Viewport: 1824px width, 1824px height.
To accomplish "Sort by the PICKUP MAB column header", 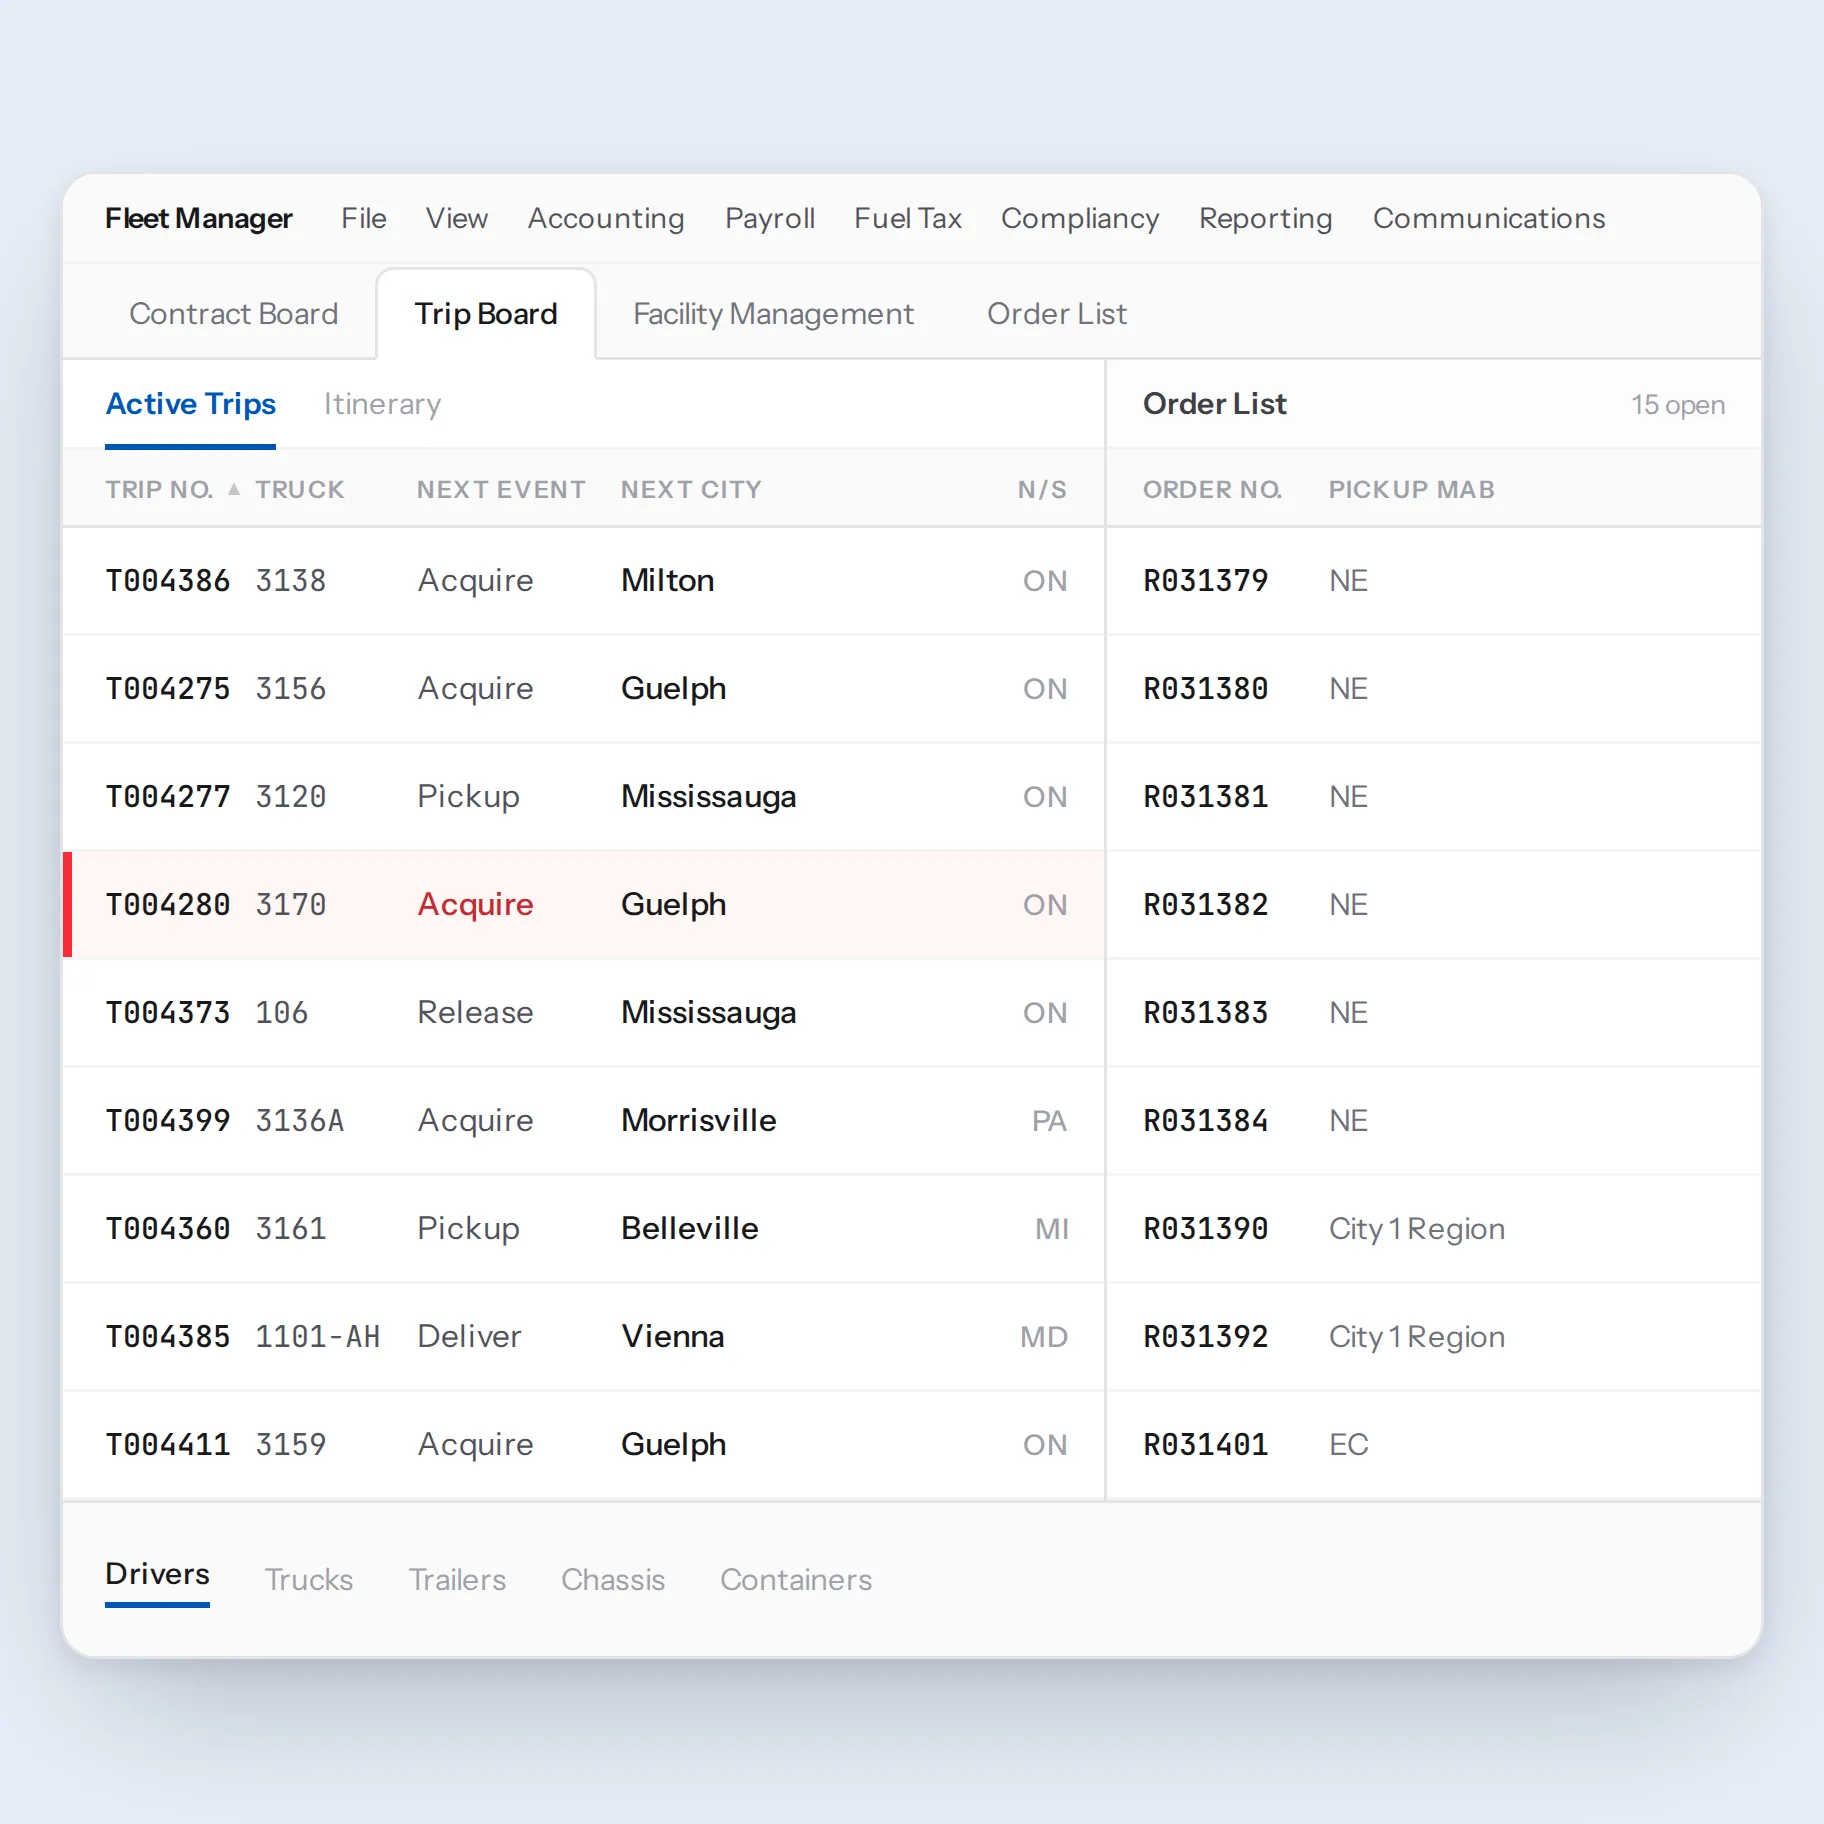I will (1411, 489).
